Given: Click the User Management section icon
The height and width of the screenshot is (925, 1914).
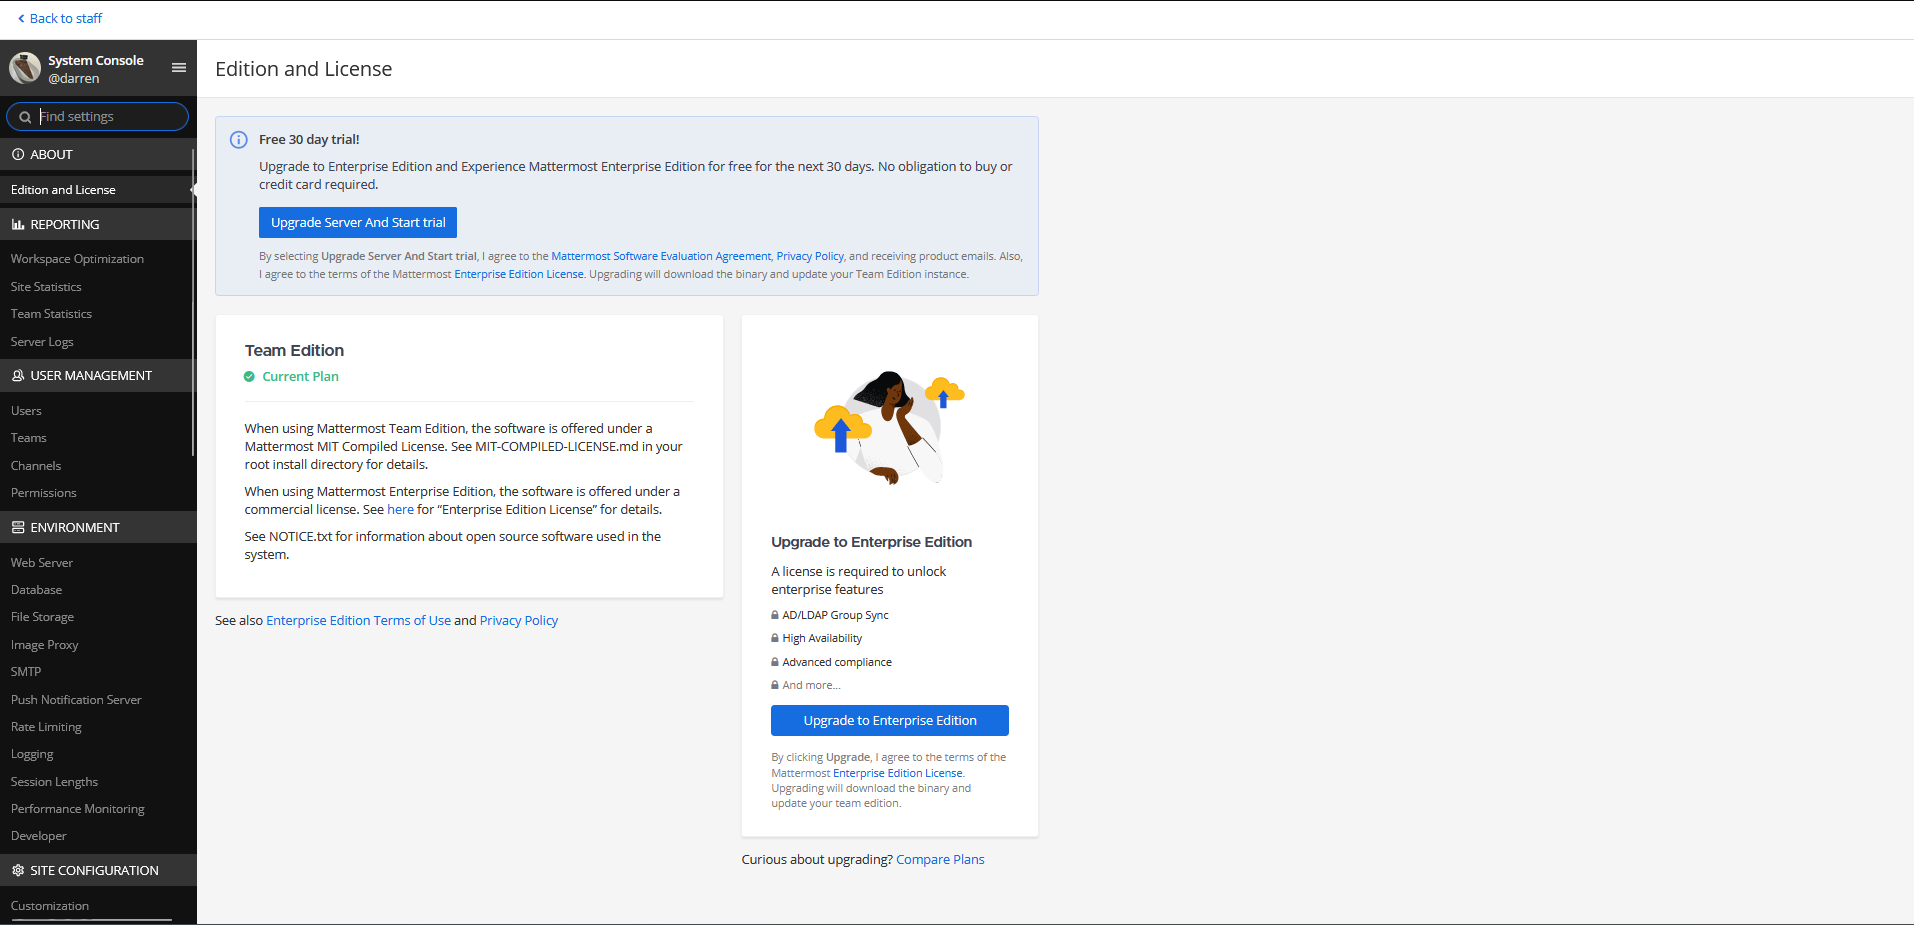Looking at the screenshot, I should (18, 376).
